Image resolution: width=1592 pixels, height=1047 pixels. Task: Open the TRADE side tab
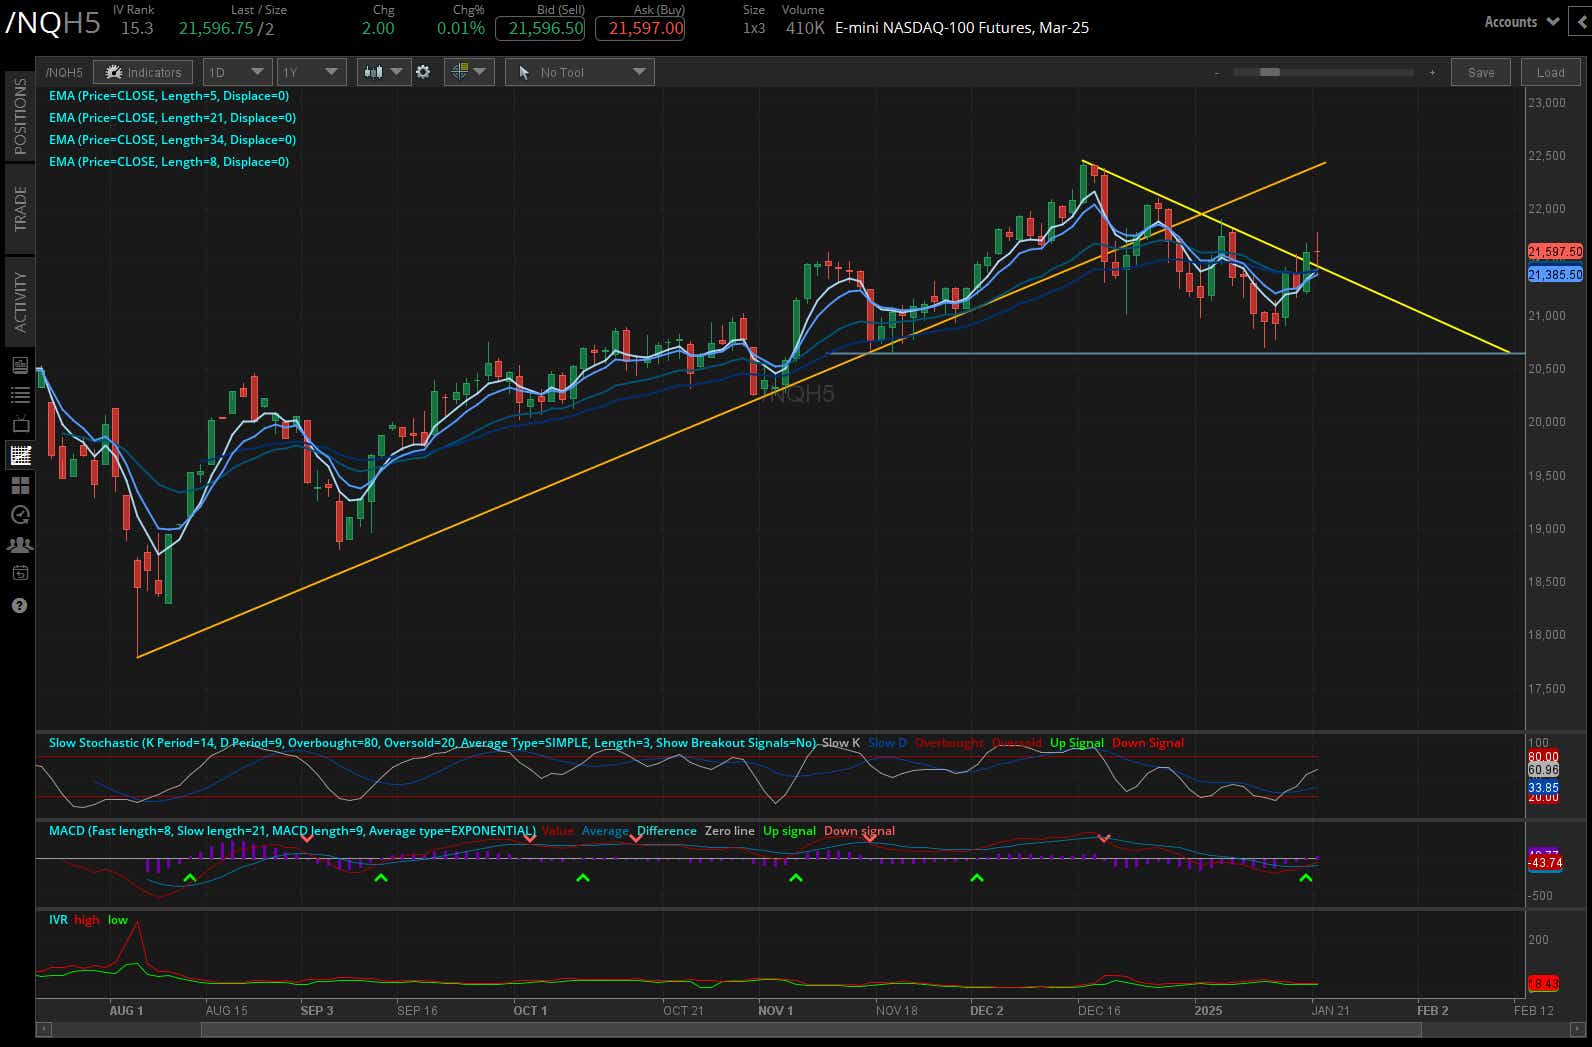20,208
